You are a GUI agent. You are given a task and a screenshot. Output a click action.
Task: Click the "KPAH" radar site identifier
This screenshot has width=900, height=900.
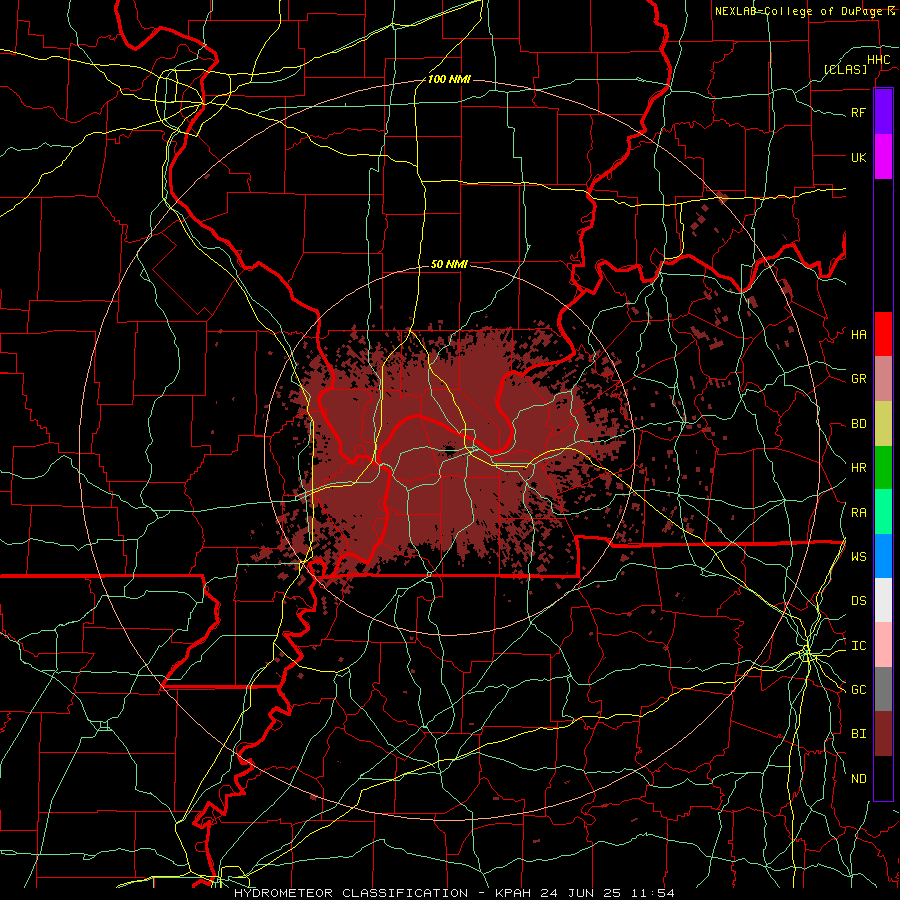(515, 893)
